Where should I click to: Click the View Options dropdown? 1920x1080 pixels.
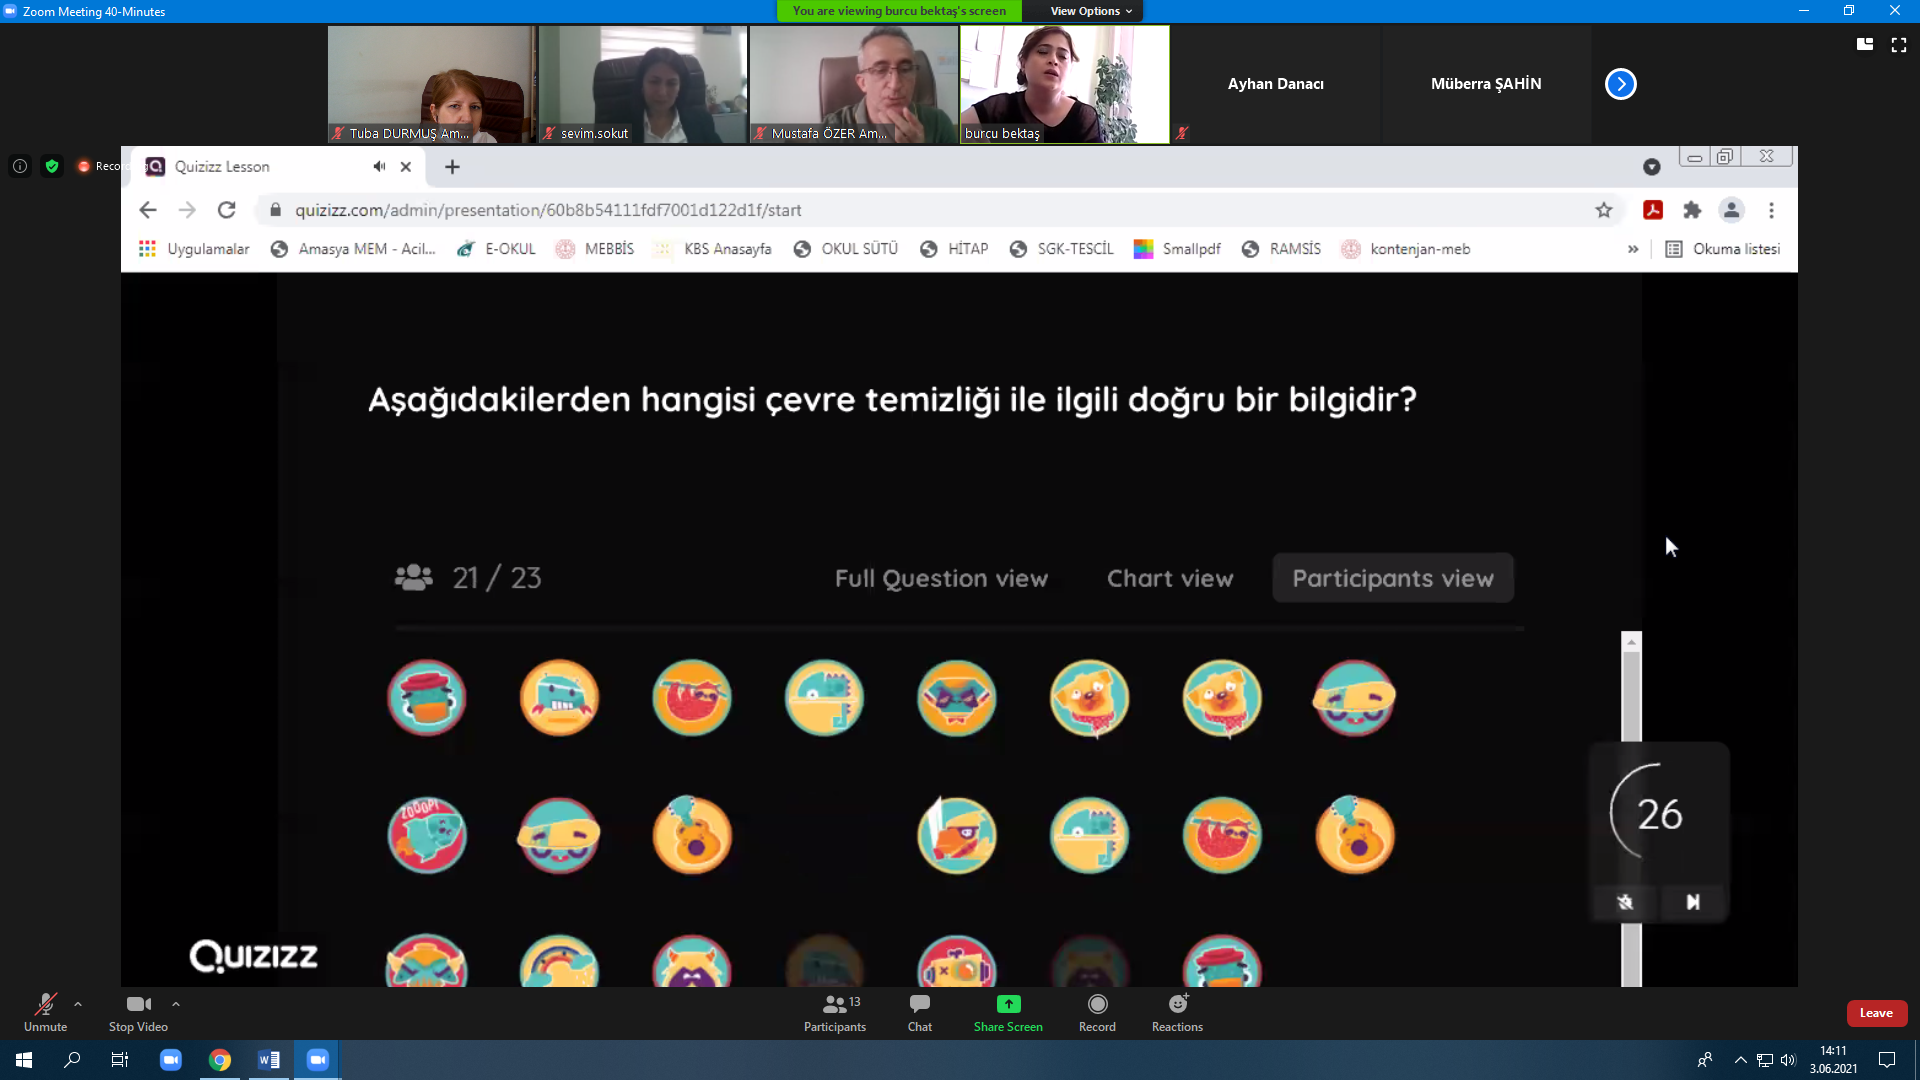click(1089, 11)
